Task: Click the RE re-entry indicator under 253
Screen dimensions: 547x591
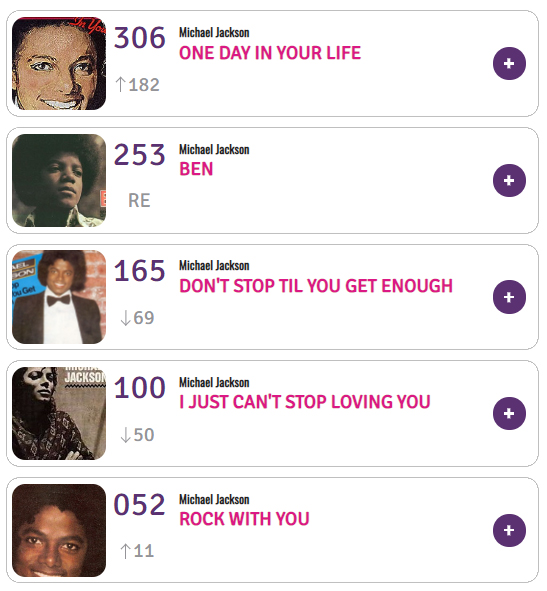Action: click(x=139, y=201)
